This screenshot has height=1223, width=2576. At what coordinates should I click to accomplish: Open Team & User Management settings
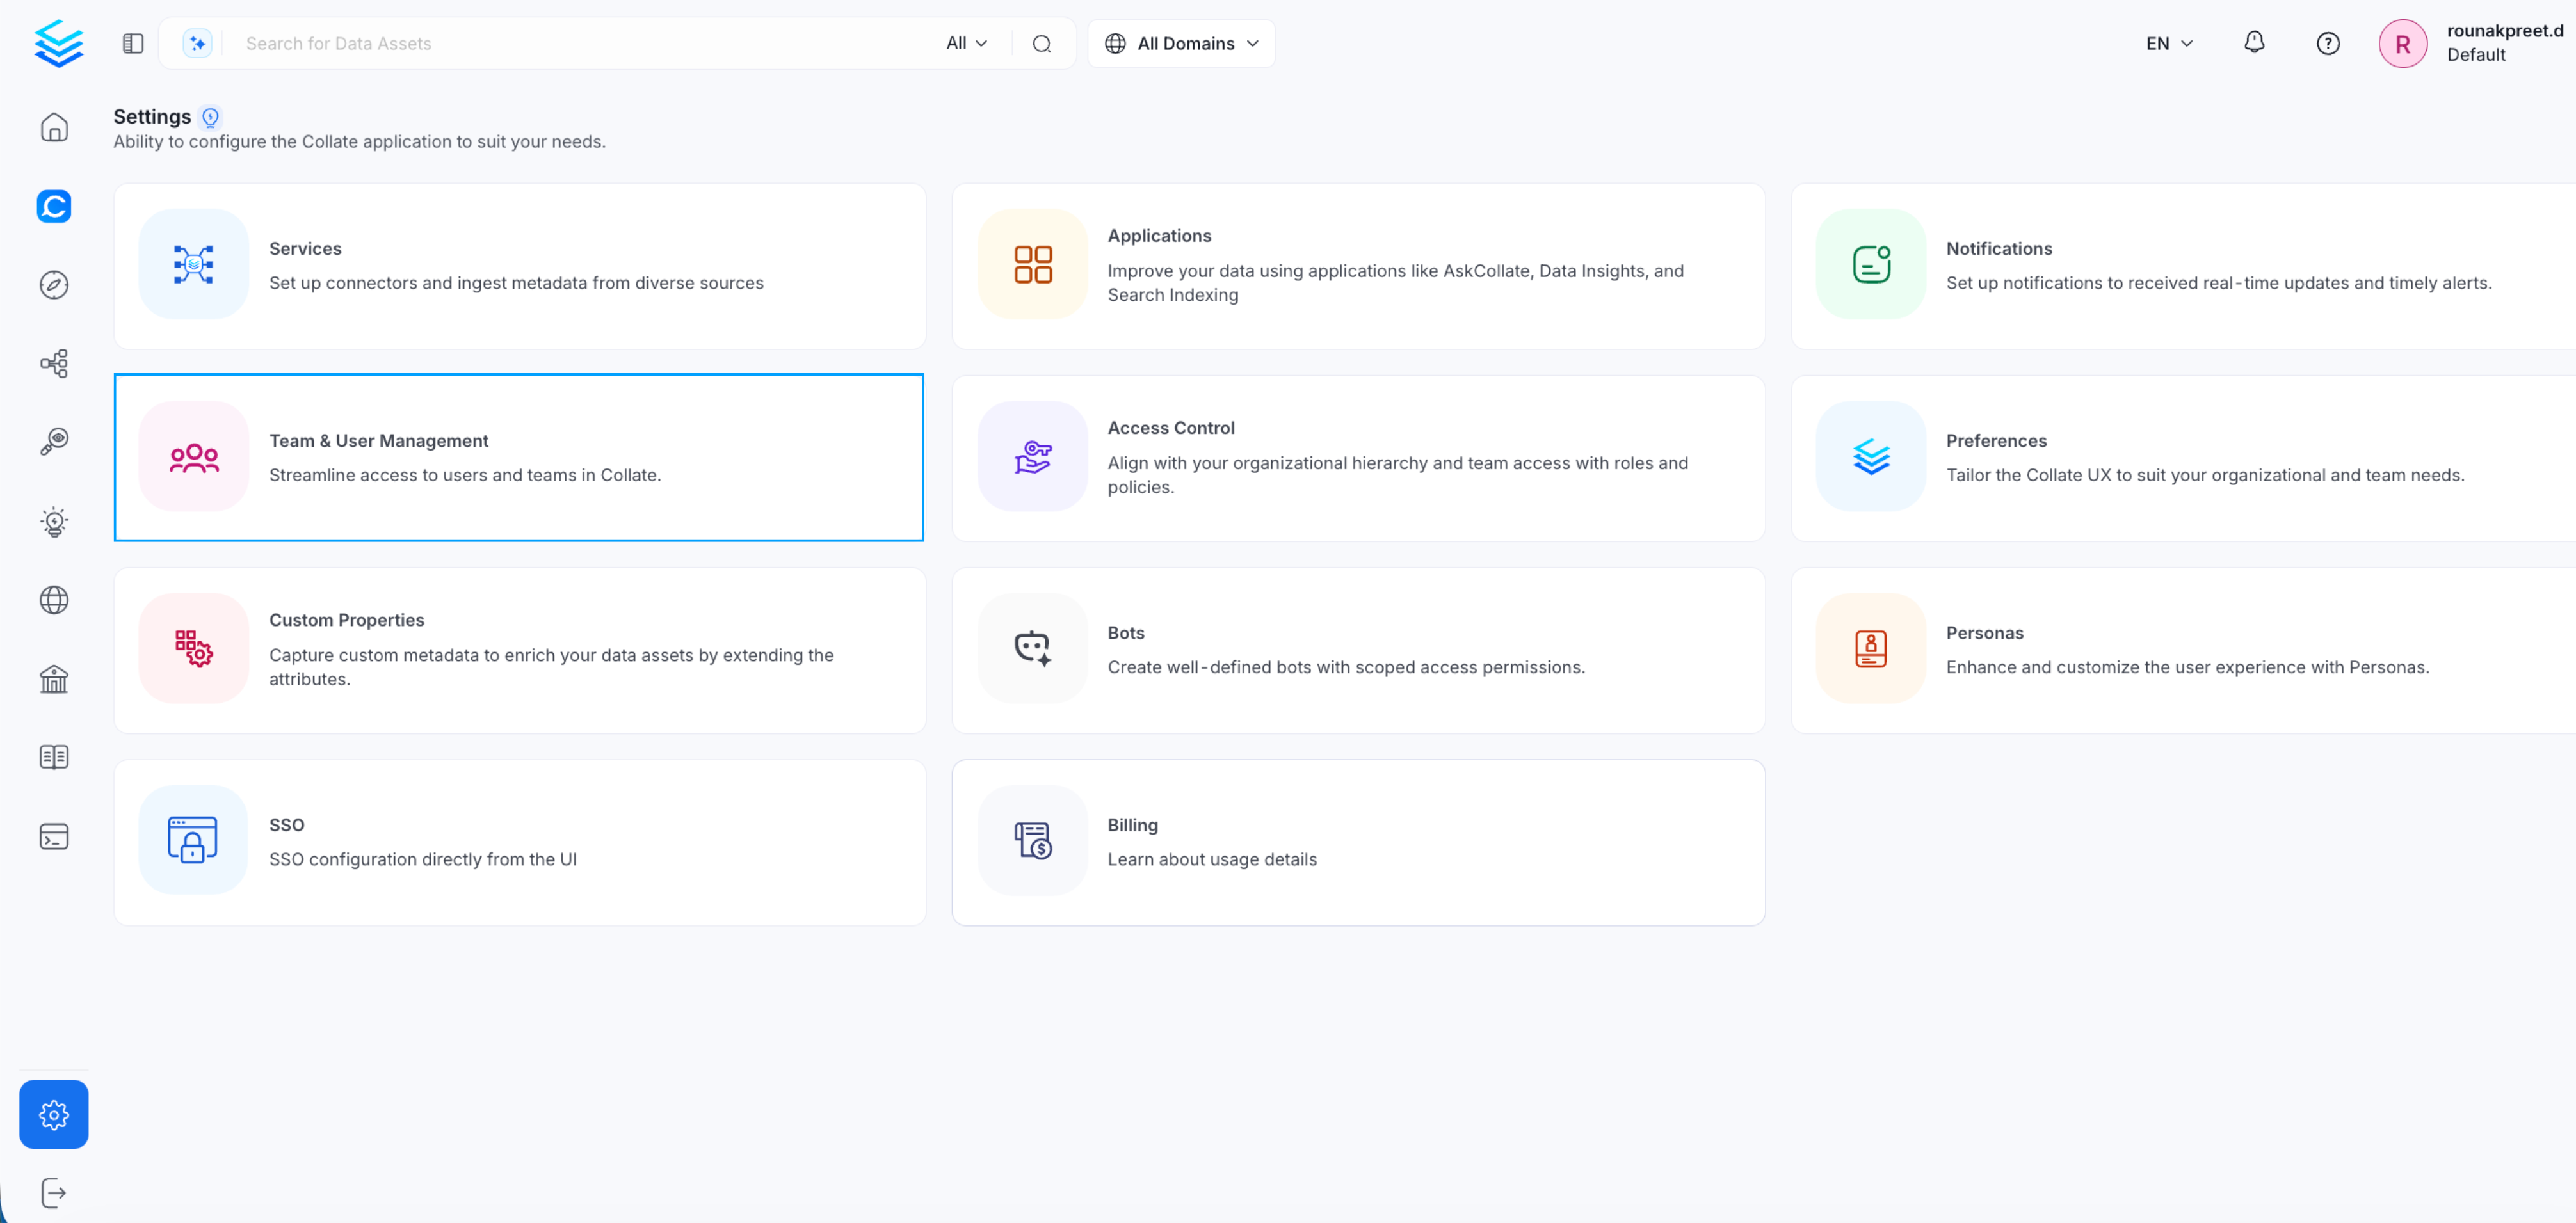tap(519, 457)
